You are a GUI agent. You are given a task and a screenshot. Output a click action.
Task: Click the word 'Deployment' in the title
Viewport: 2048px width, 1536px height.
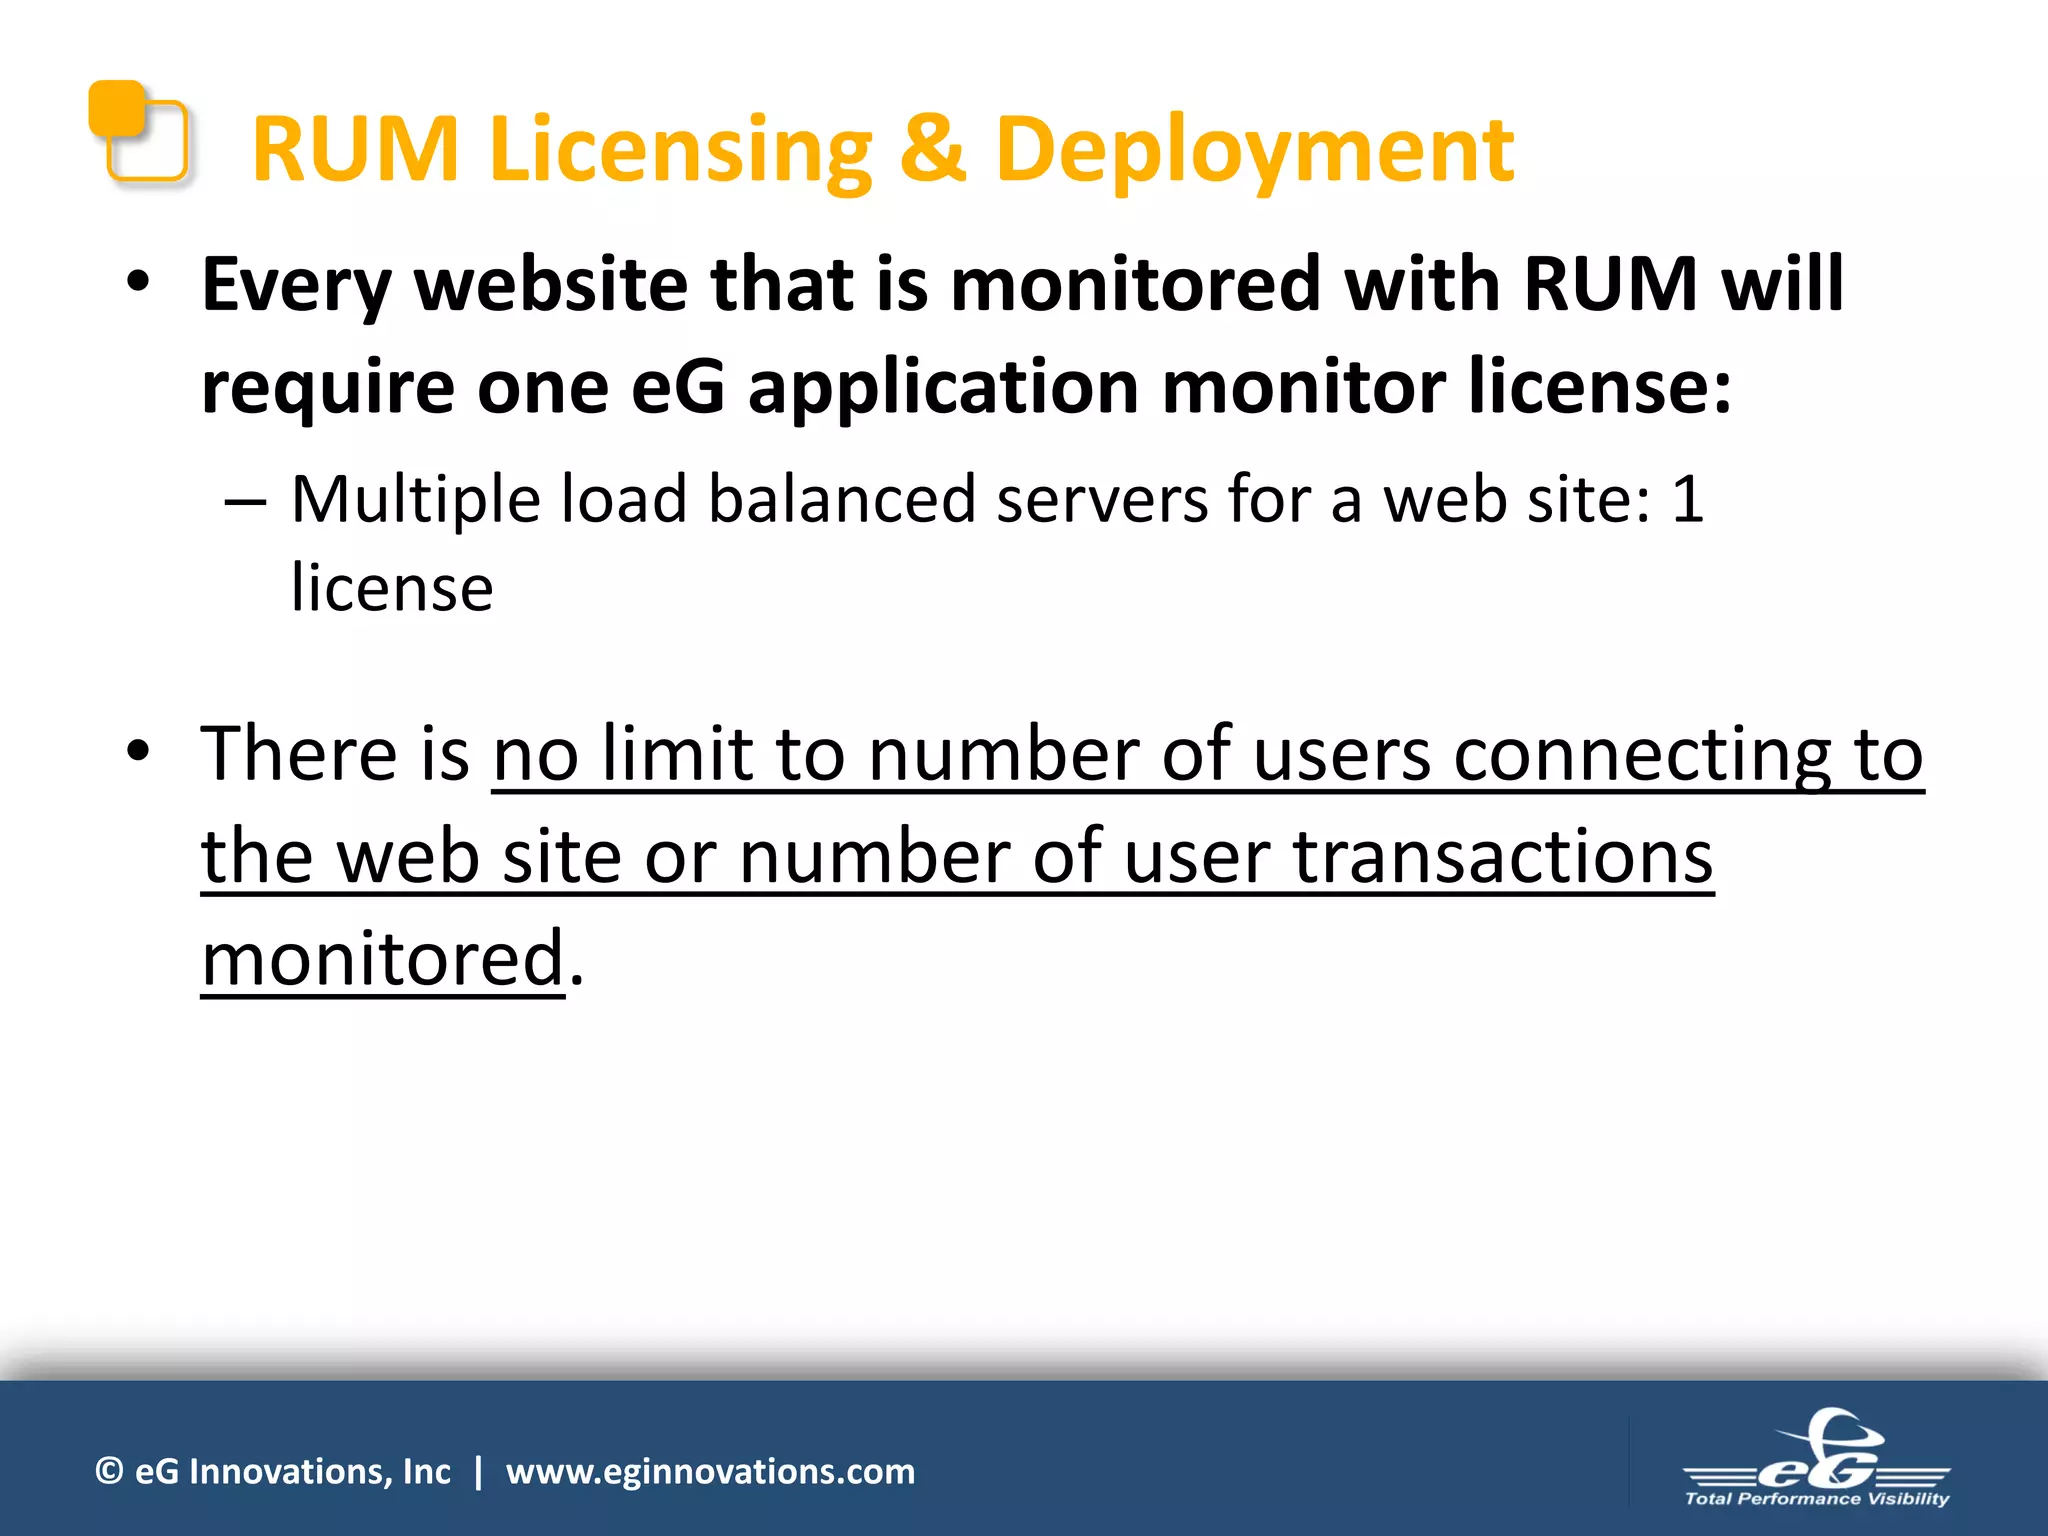tap(1255, 150)
